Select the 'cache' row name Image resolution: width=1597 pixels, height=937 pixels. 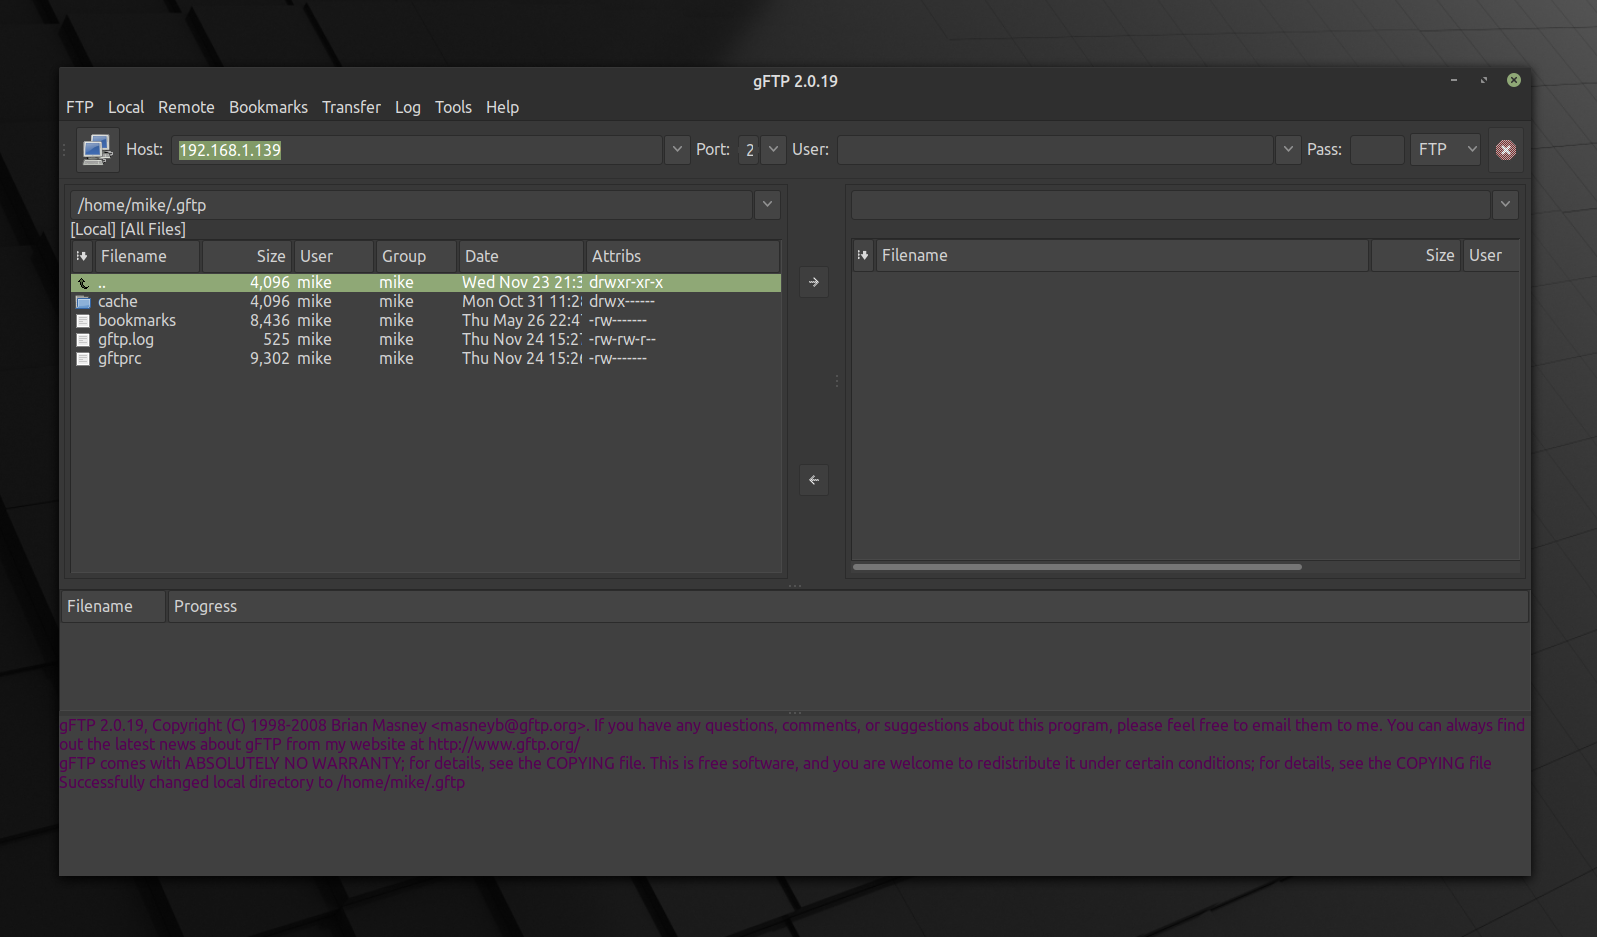[118, 302]
